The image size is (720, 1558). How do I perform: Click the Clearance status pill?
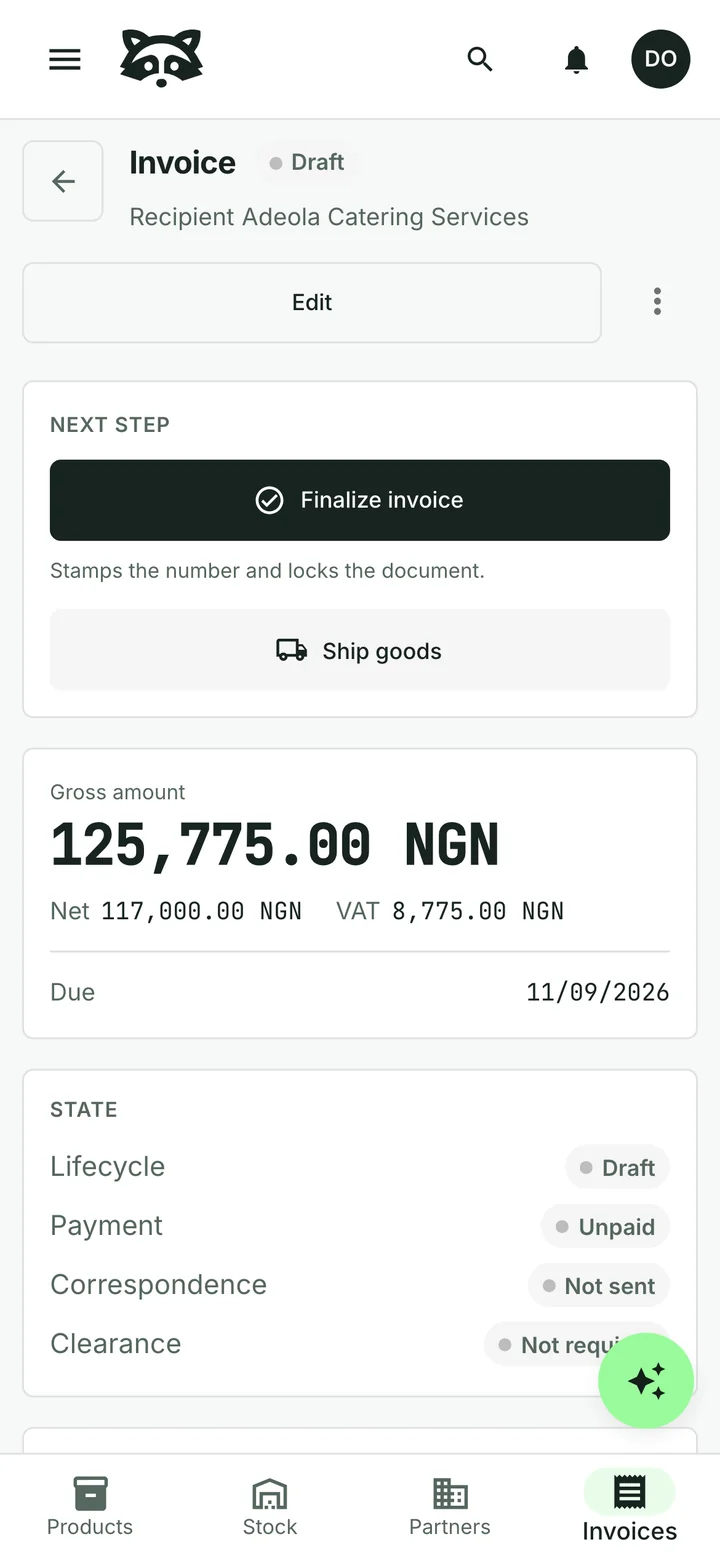coord(577,1344)
